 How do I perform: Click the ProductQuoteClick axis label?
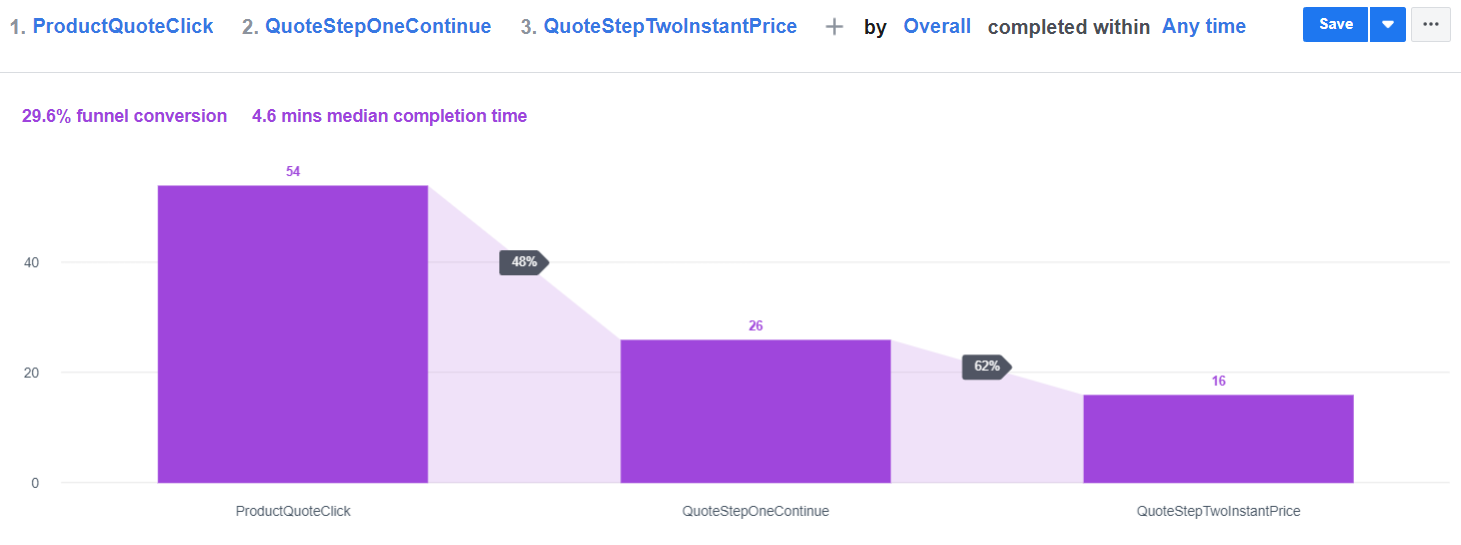pyautogui.click(x=293, y=511)
